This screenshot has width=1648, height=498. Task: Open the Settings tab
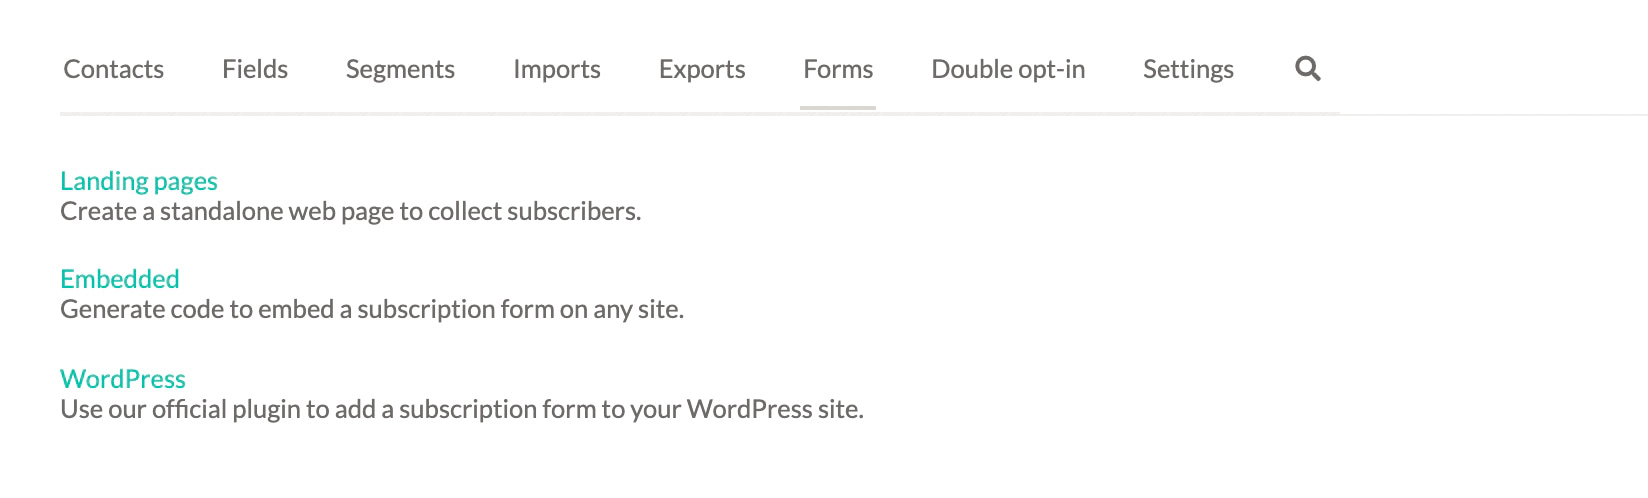pos(1188,69)
